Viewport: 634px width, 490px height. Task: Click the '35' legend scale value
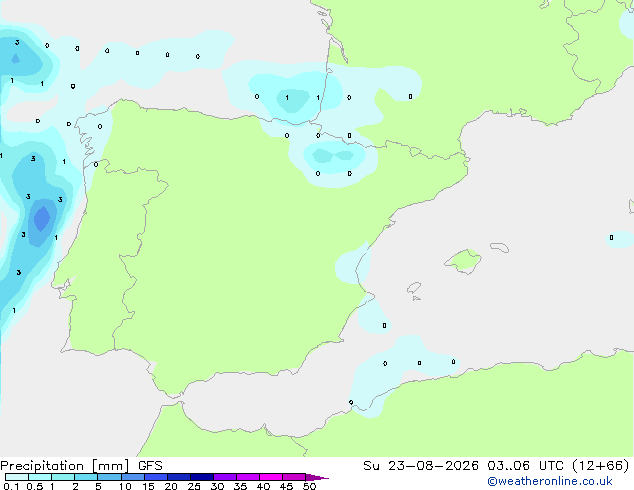pyautogui.click(x=240, y=486)
